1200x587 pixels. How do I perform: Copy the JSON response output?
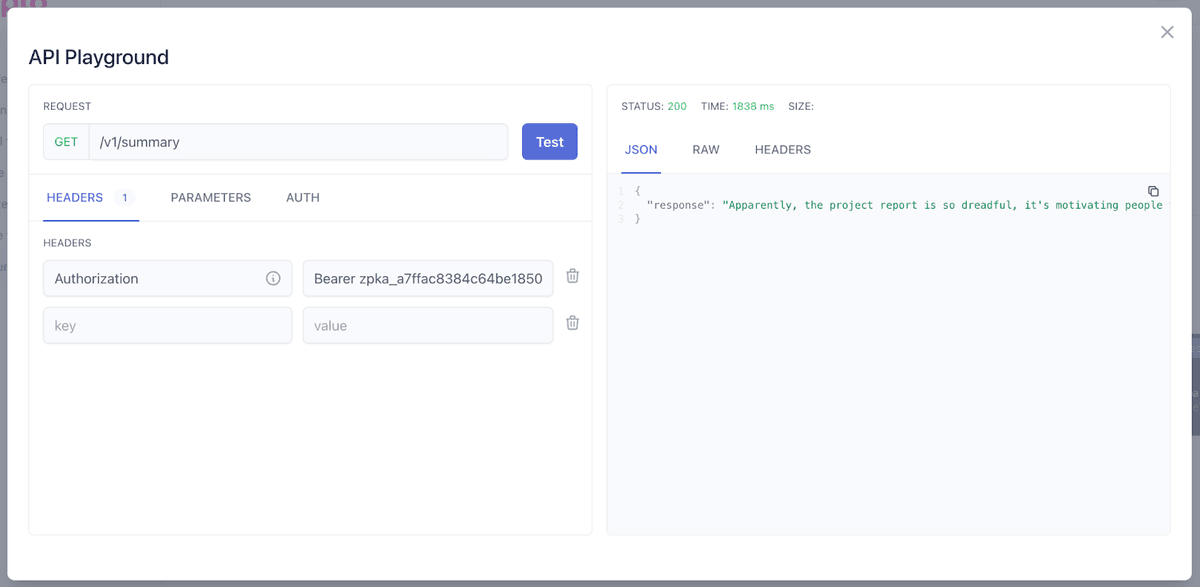coord(1154,191)
